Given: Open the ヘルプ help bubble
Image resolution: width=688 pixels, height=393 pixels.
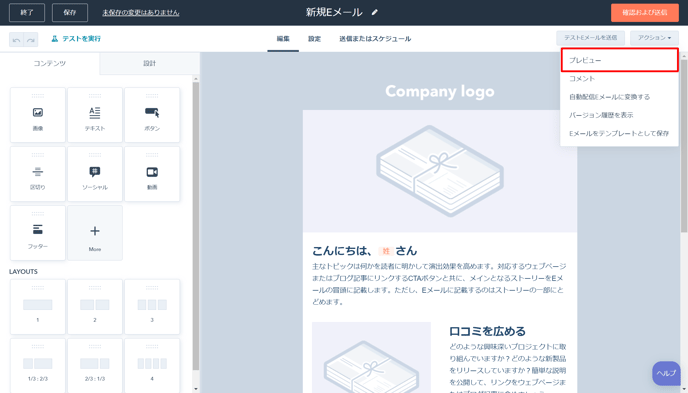Looking at the screenshot, I should coord(666,373).
